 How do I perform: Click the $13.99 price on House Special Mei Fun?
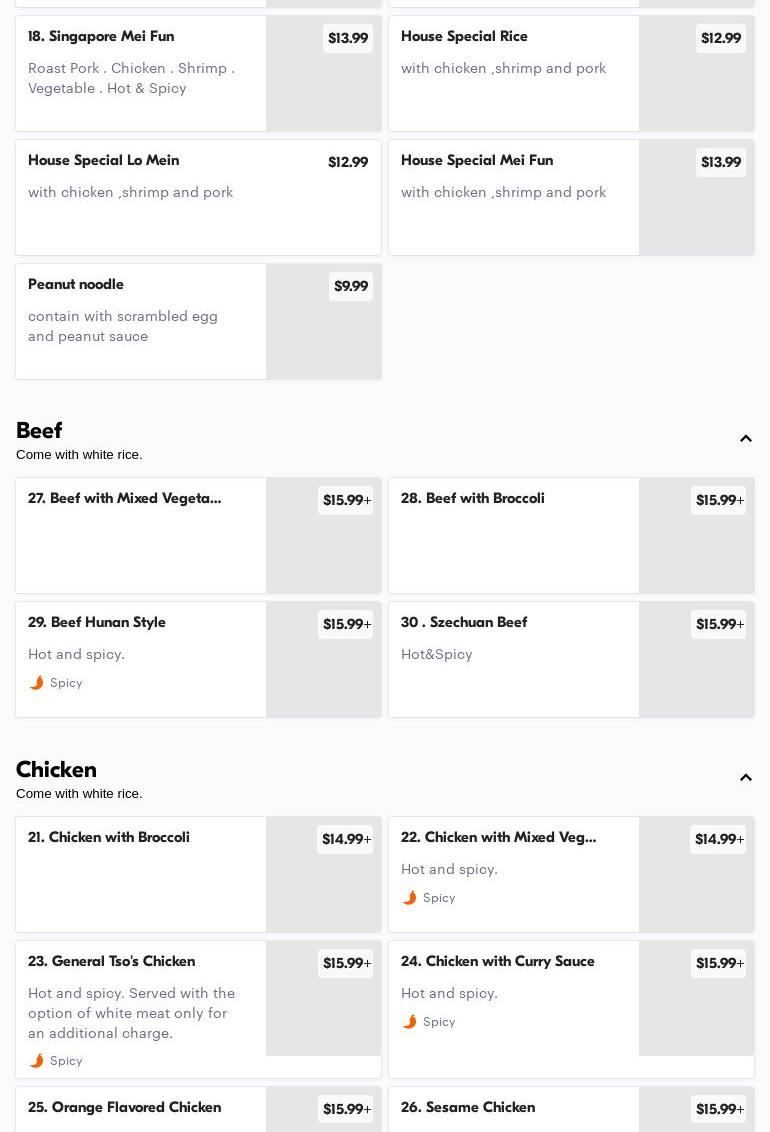click(x=720, y=162)
